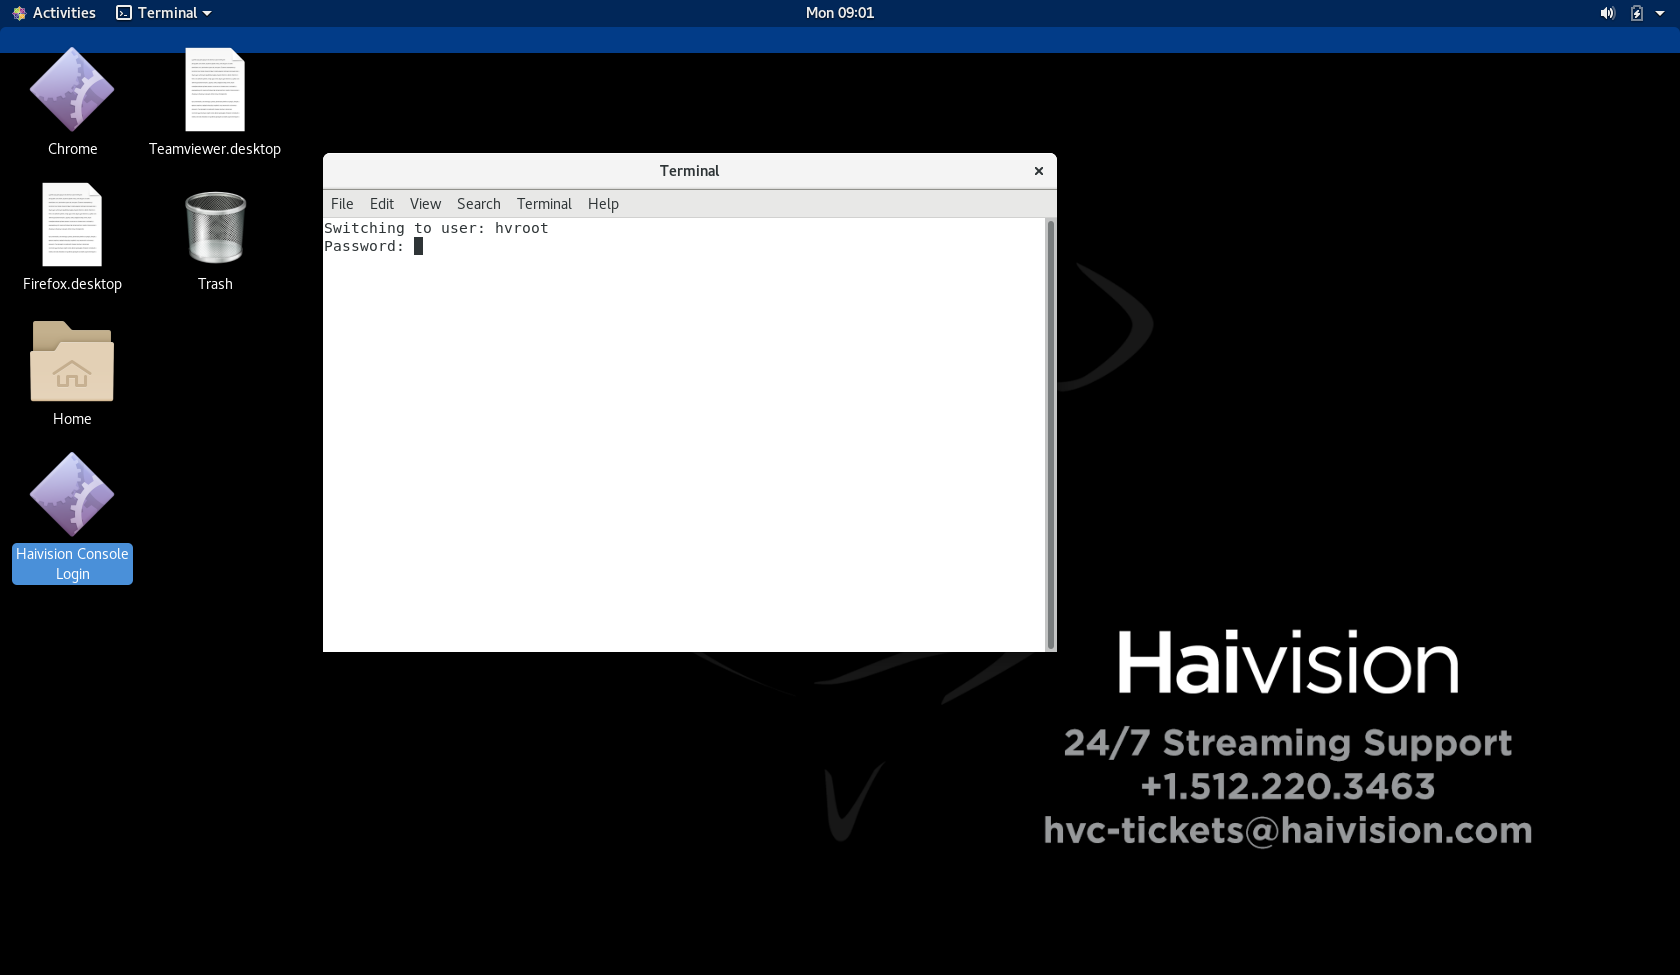Close the Terminal window
Screen dimensions: 1680x975
click(1039, 171)
